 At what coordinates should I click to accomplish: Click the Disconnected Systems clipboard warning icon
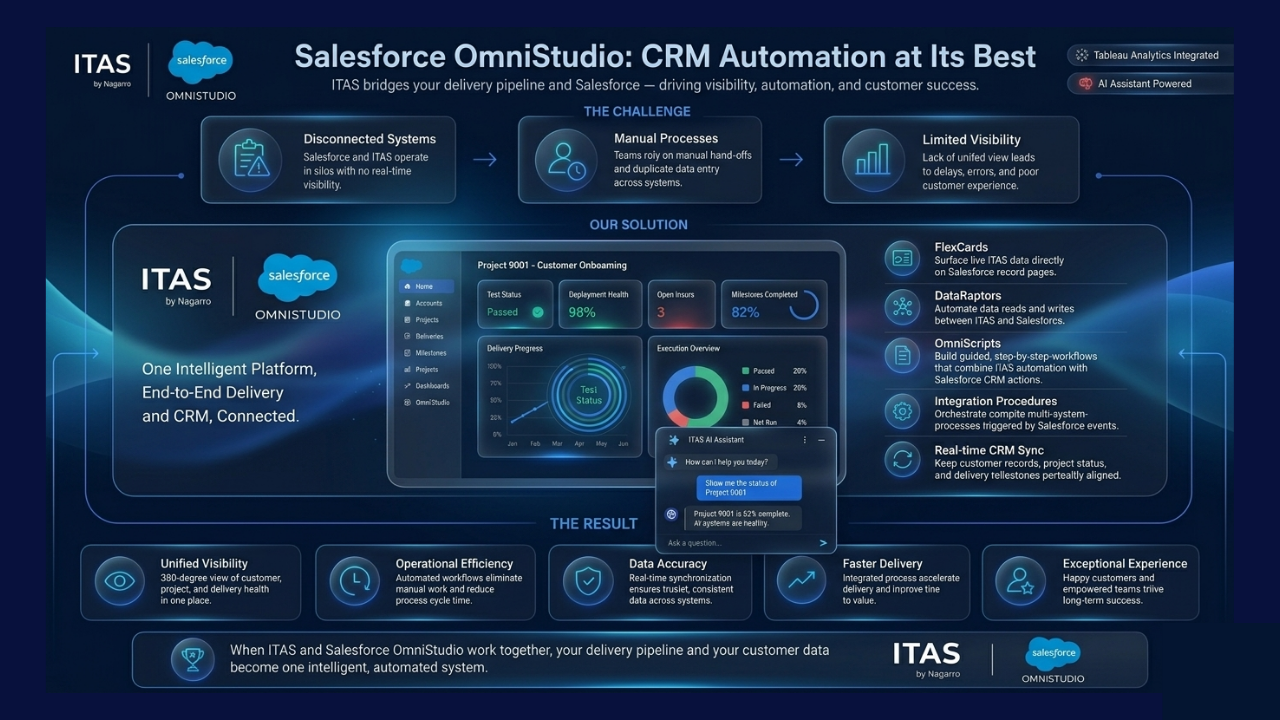(248, 159)
